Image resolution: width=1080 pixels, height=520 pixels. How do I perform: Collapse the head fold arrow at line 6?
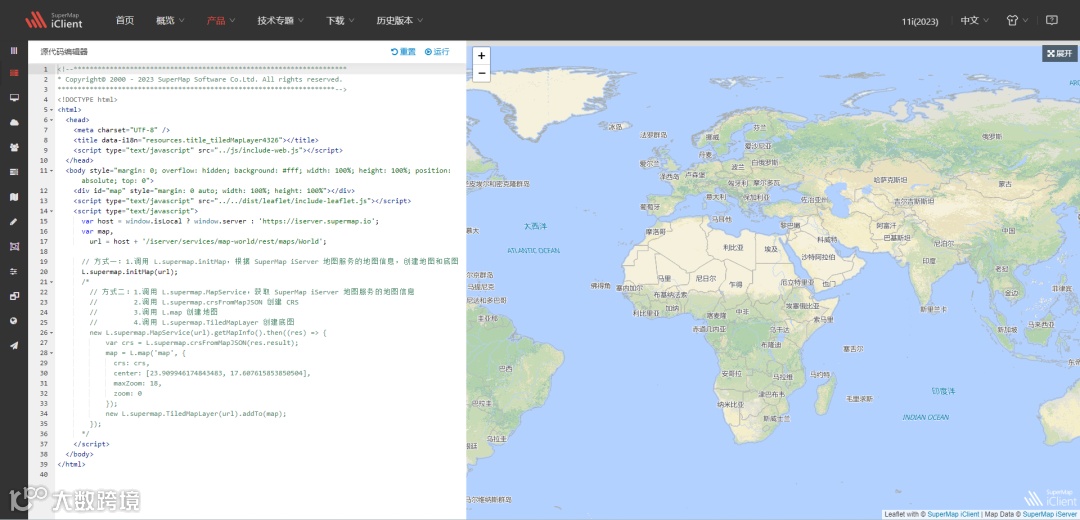pos(52,119)
